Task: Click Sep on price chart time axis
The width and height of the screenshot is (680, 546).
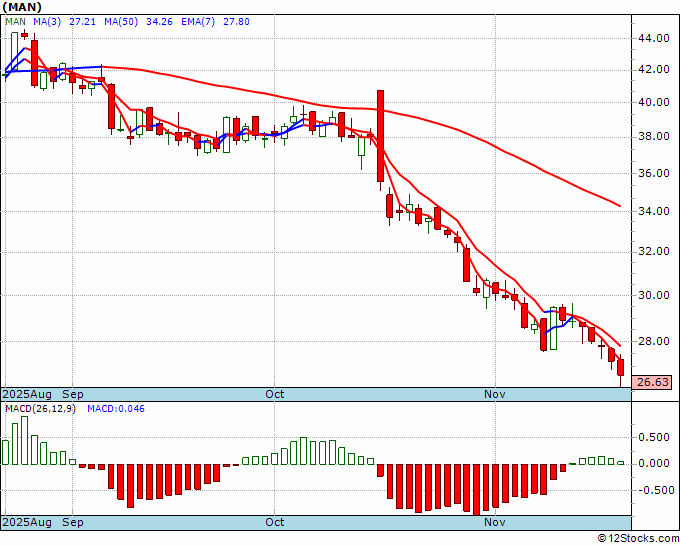Action: point(73,394)
